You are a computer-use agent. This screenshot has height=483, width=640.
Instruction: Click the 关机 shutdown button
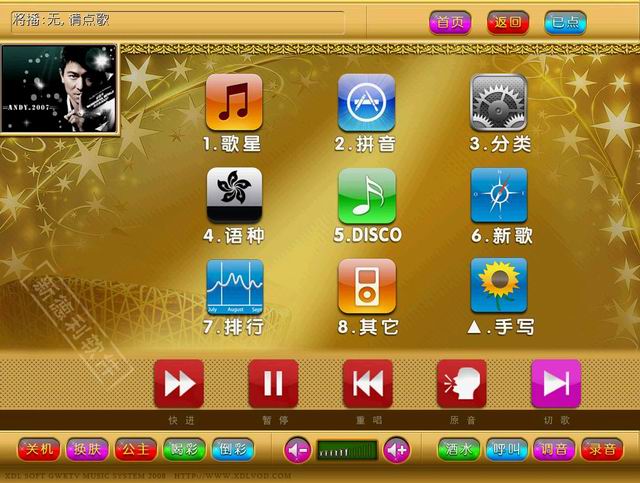coord(39,450)
